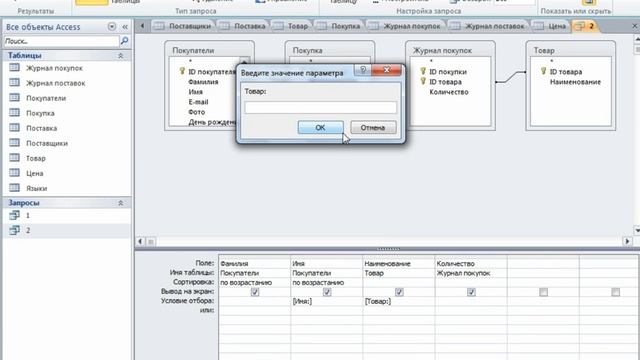The width and height of the screenshot is (640, 360).
Task: Toggle show checkbox for Наименование column
Action: point(399,292)
